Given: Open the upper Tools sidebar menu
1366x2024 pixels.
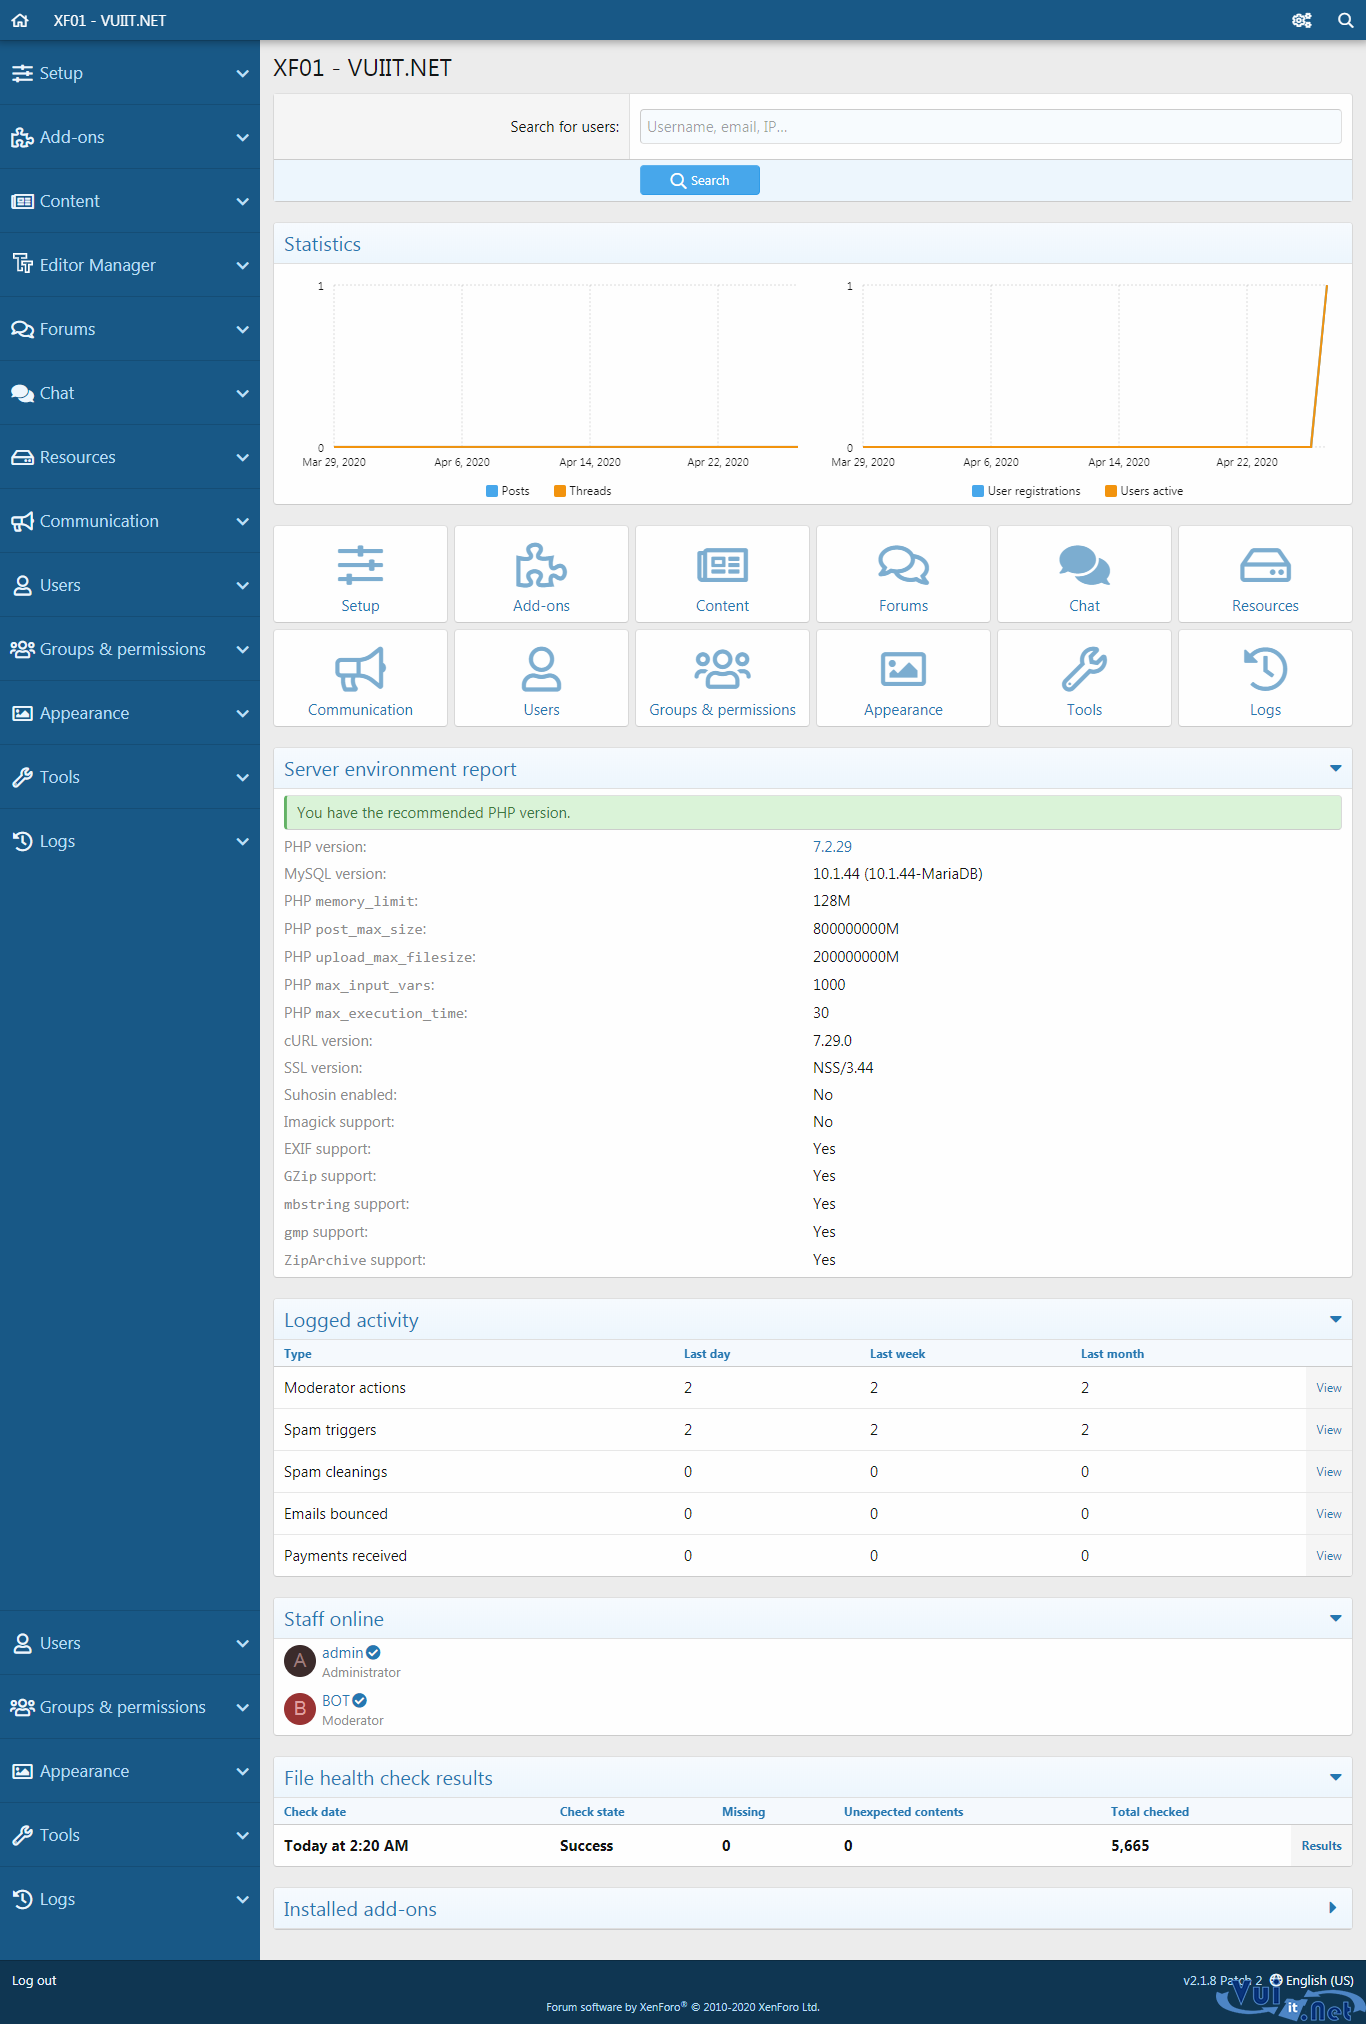Looking at the screenshot, I should click(130, 777).
